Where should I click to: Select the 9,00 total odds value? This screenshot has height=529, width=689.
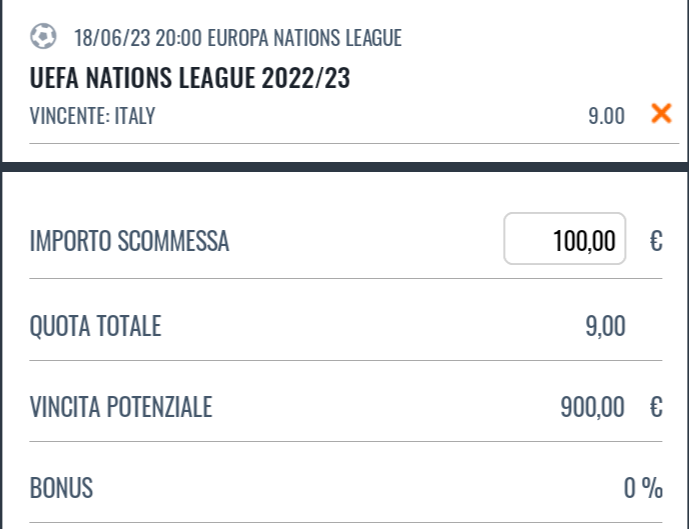click(x=605, y=326)
